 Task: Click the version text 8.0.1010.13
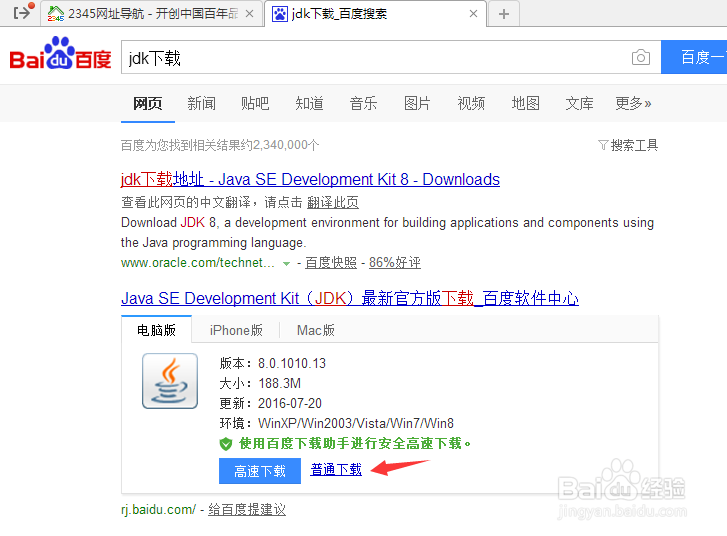292,363
